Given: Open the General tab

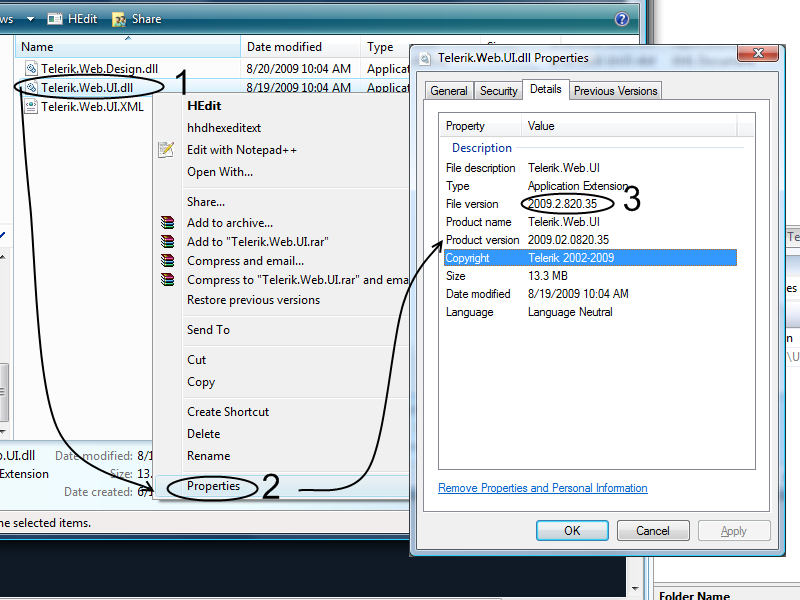Looking at the screenshot, I should coord(448,91).
